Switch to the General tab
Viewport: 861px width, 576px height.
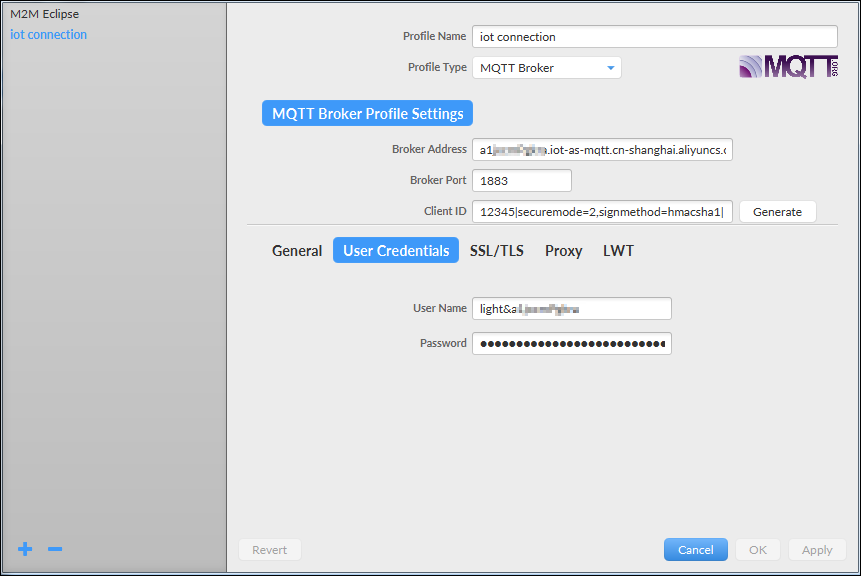coord(296,250)
